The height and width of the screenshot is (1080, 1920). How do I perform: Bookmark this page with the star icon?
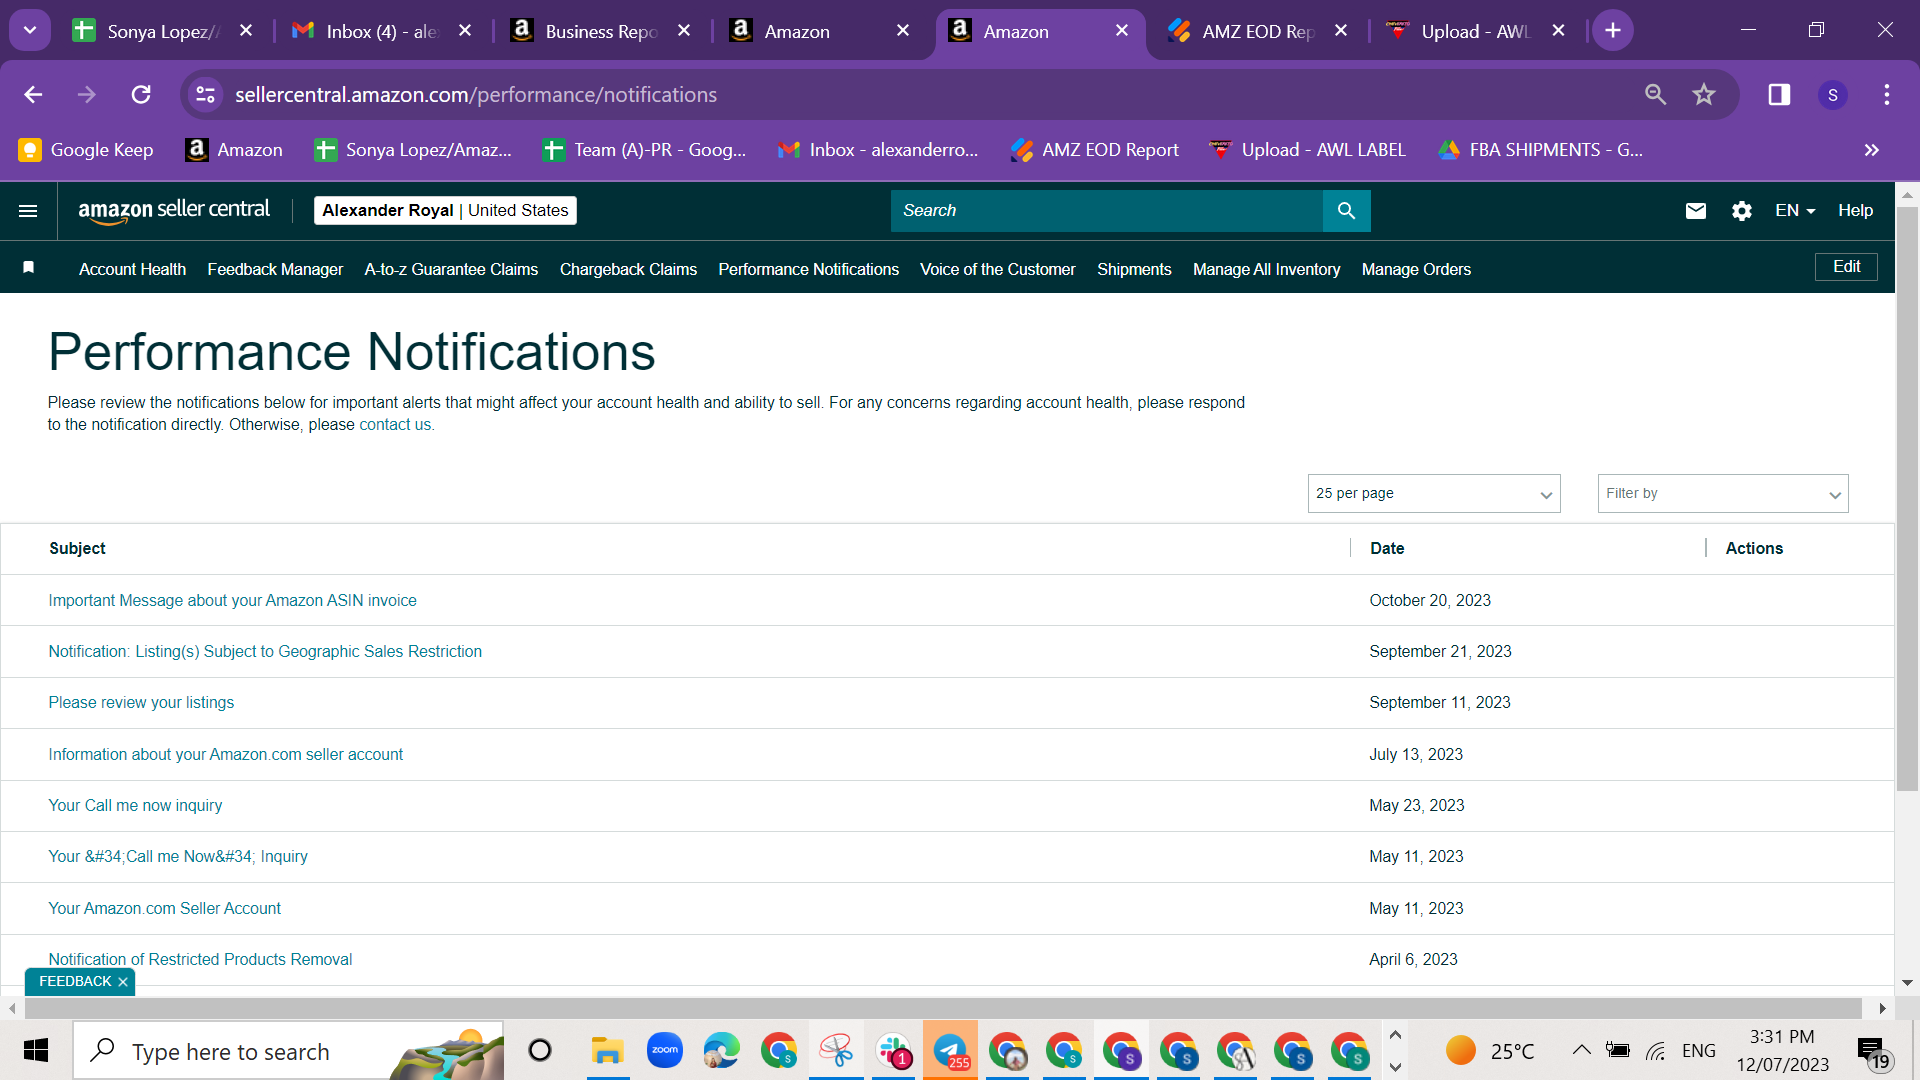click(1704, 94)
